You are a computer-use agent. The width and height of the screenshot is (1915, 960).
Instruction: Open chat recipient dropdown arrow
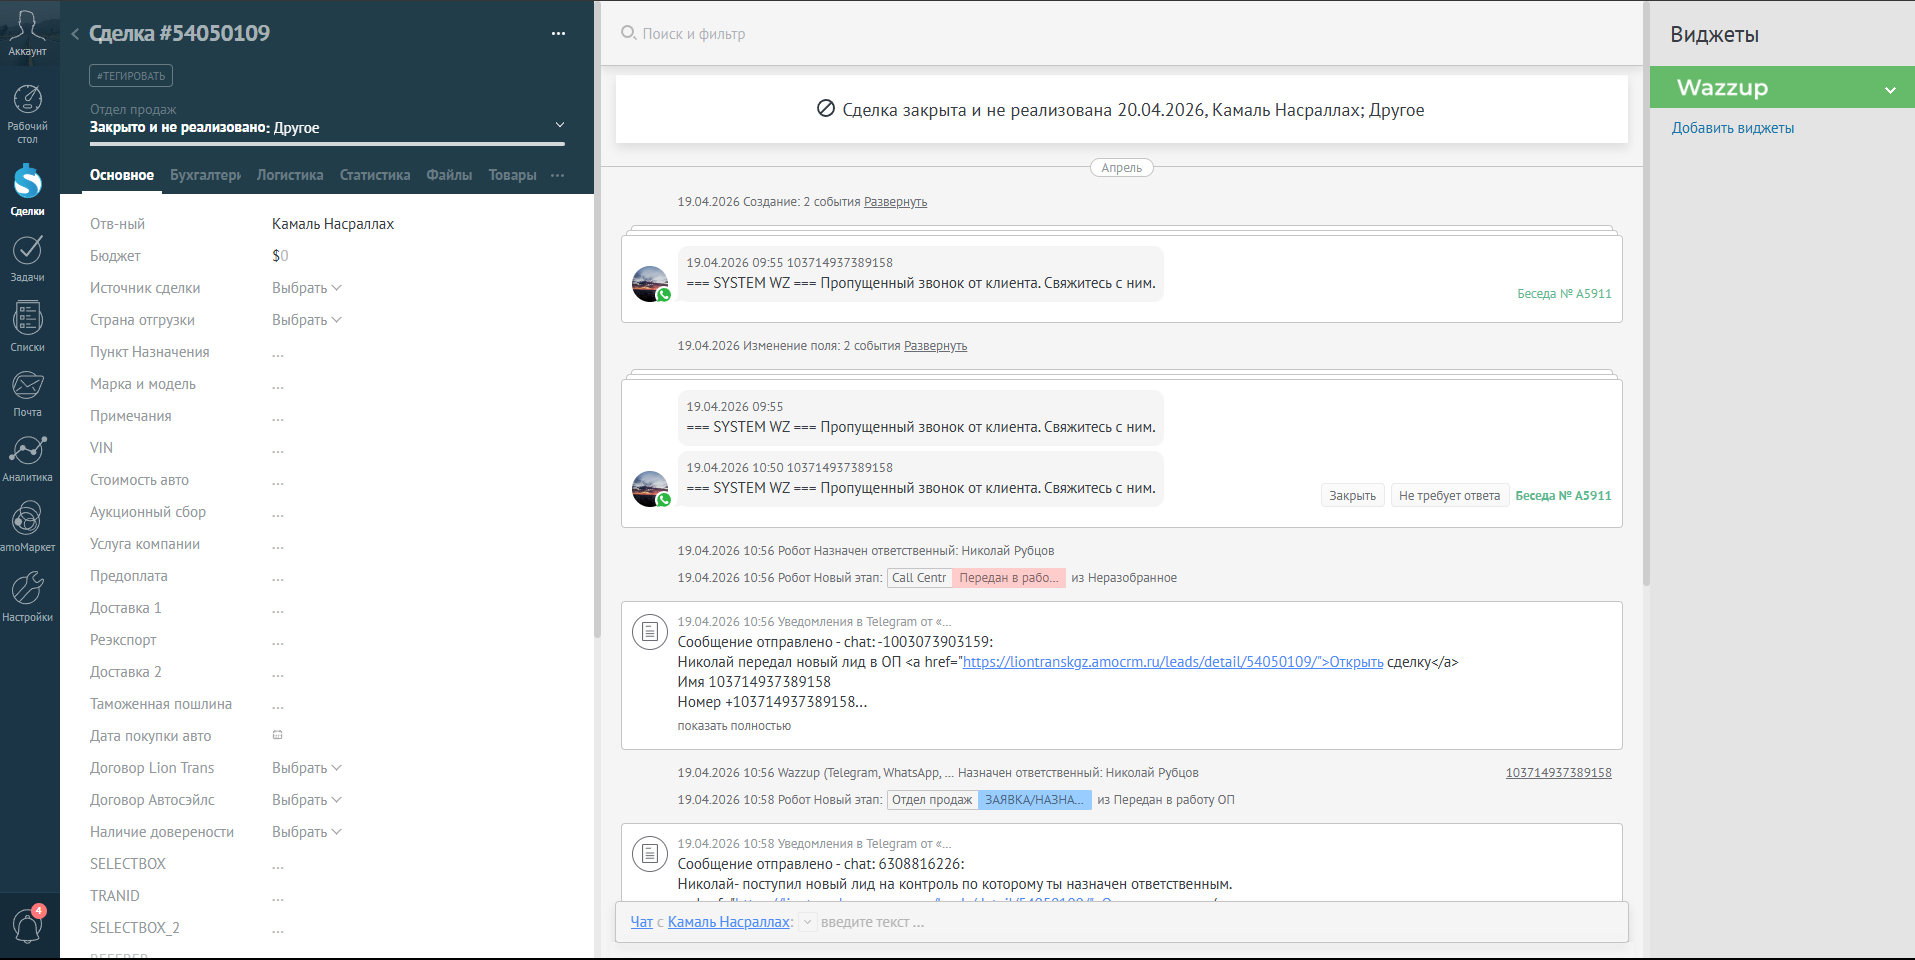807,922
